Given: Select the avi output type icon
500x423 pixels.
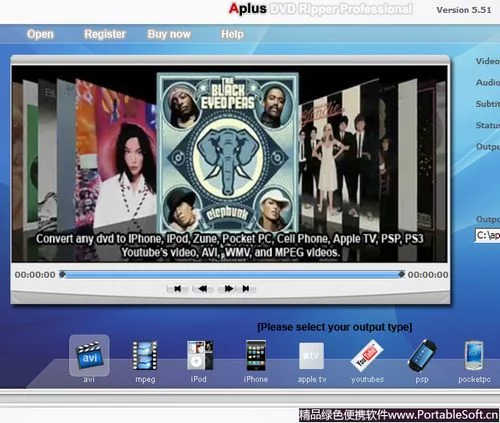Looking at the screenshot, I should coord(89,356).
